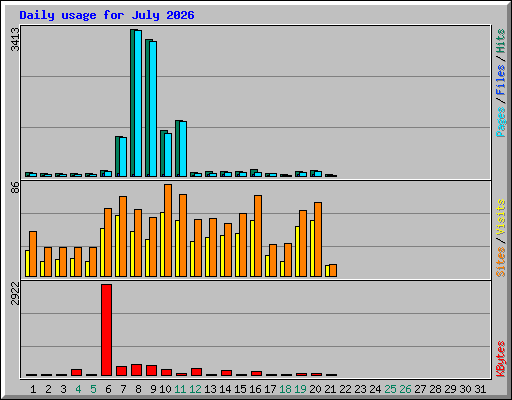Click day label 7 on x-axis
Screen dimensions: 512x400
tap(123, 389)
